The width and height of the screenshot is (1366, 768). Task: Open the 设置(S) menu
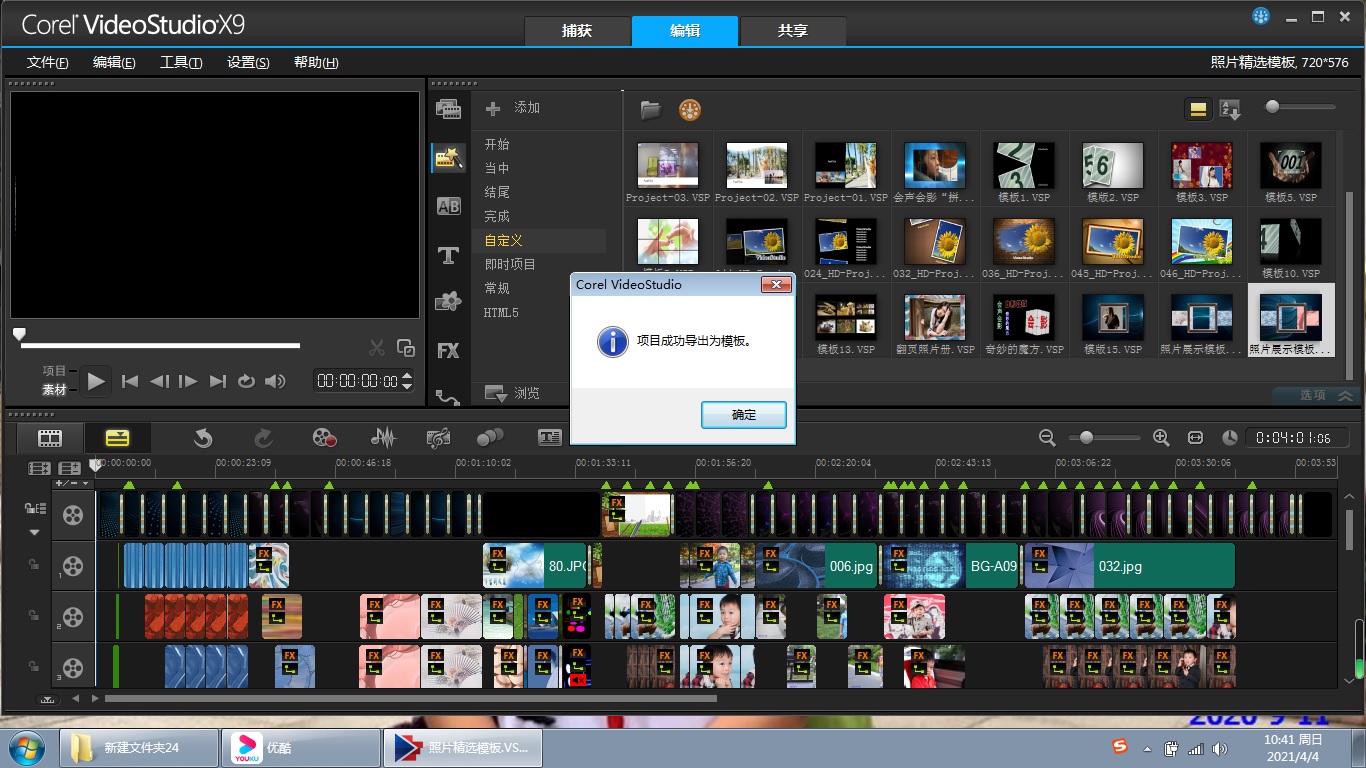click(248, 62)
